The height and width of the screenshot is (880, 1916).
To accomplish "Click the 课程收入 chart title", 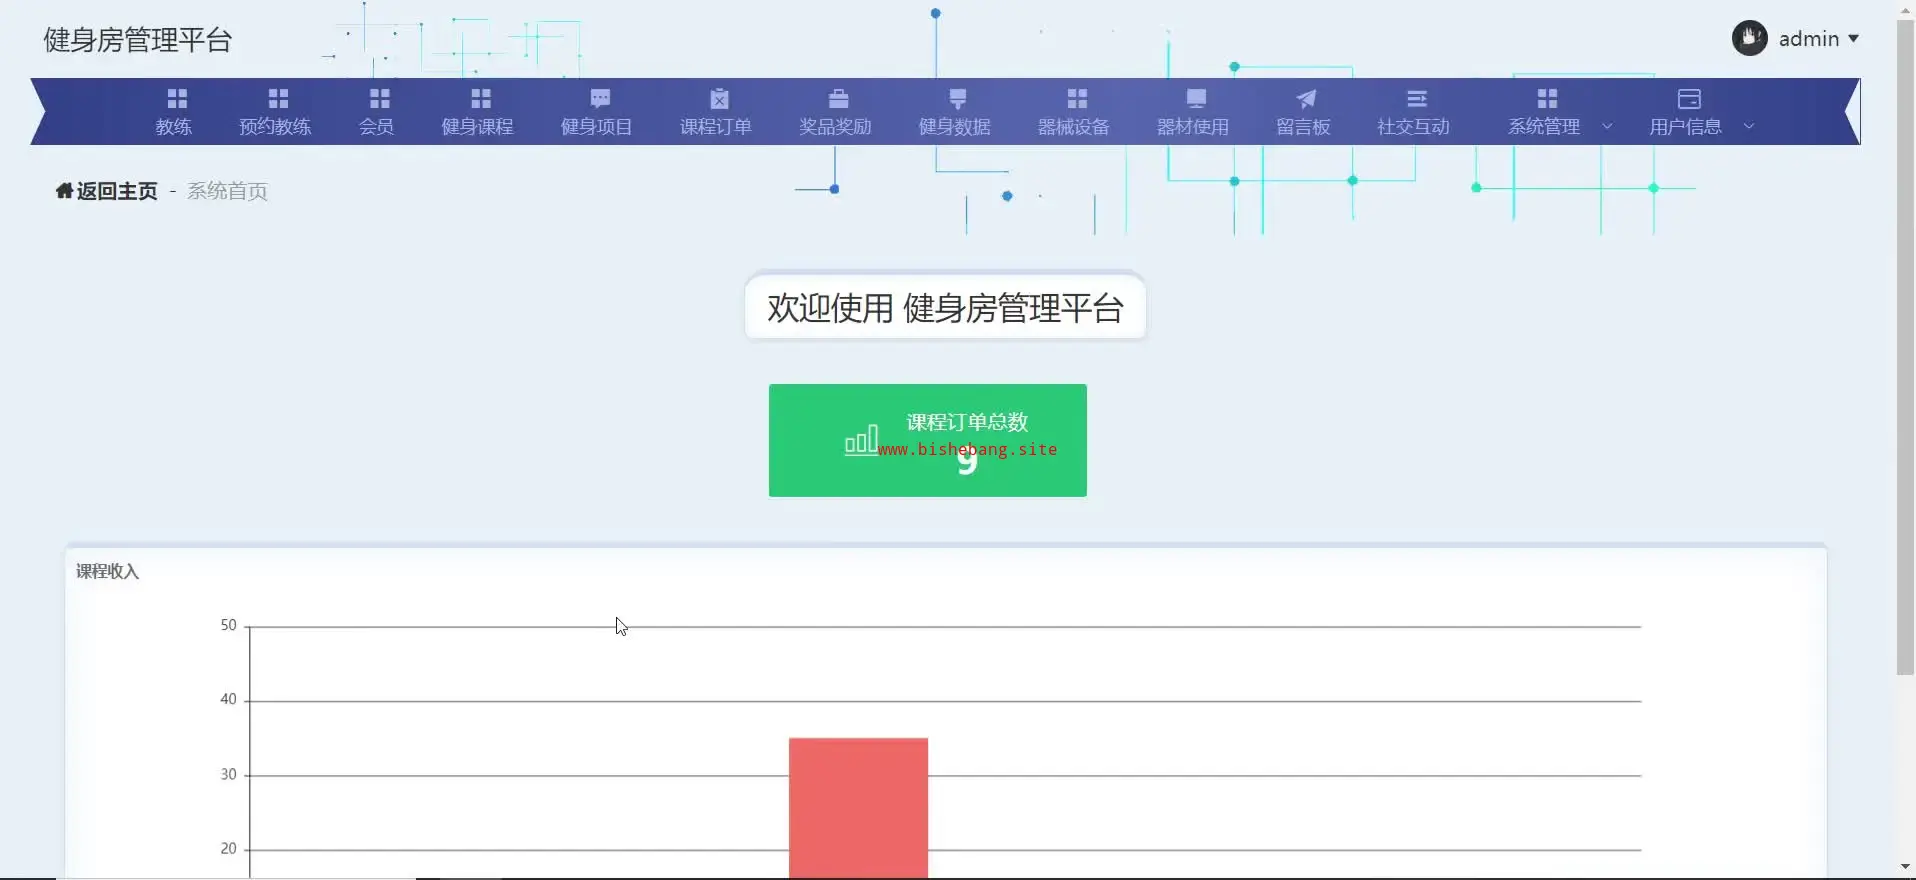I will coord(107,571).
